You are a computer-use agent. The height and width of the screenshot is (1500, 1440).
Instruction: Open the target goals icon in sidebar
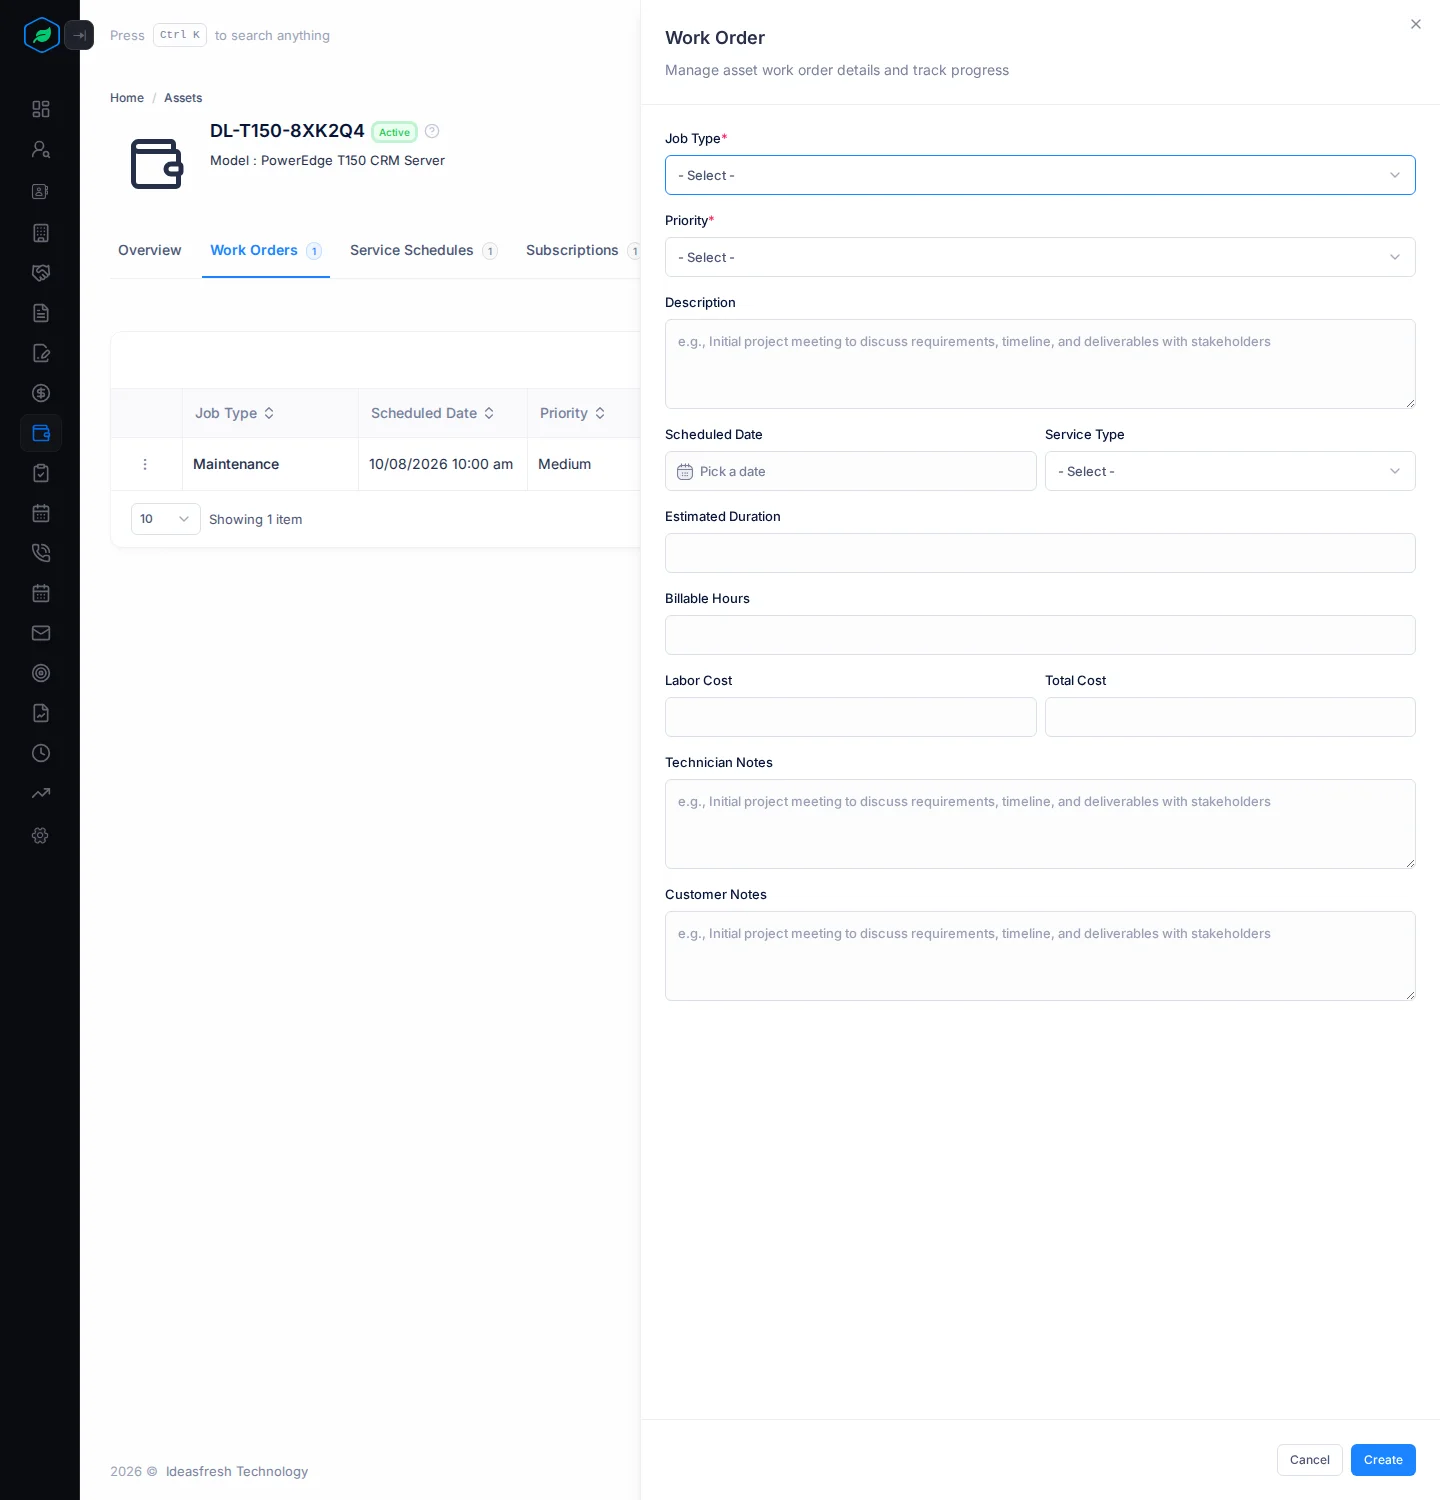[x=41, y=673]
